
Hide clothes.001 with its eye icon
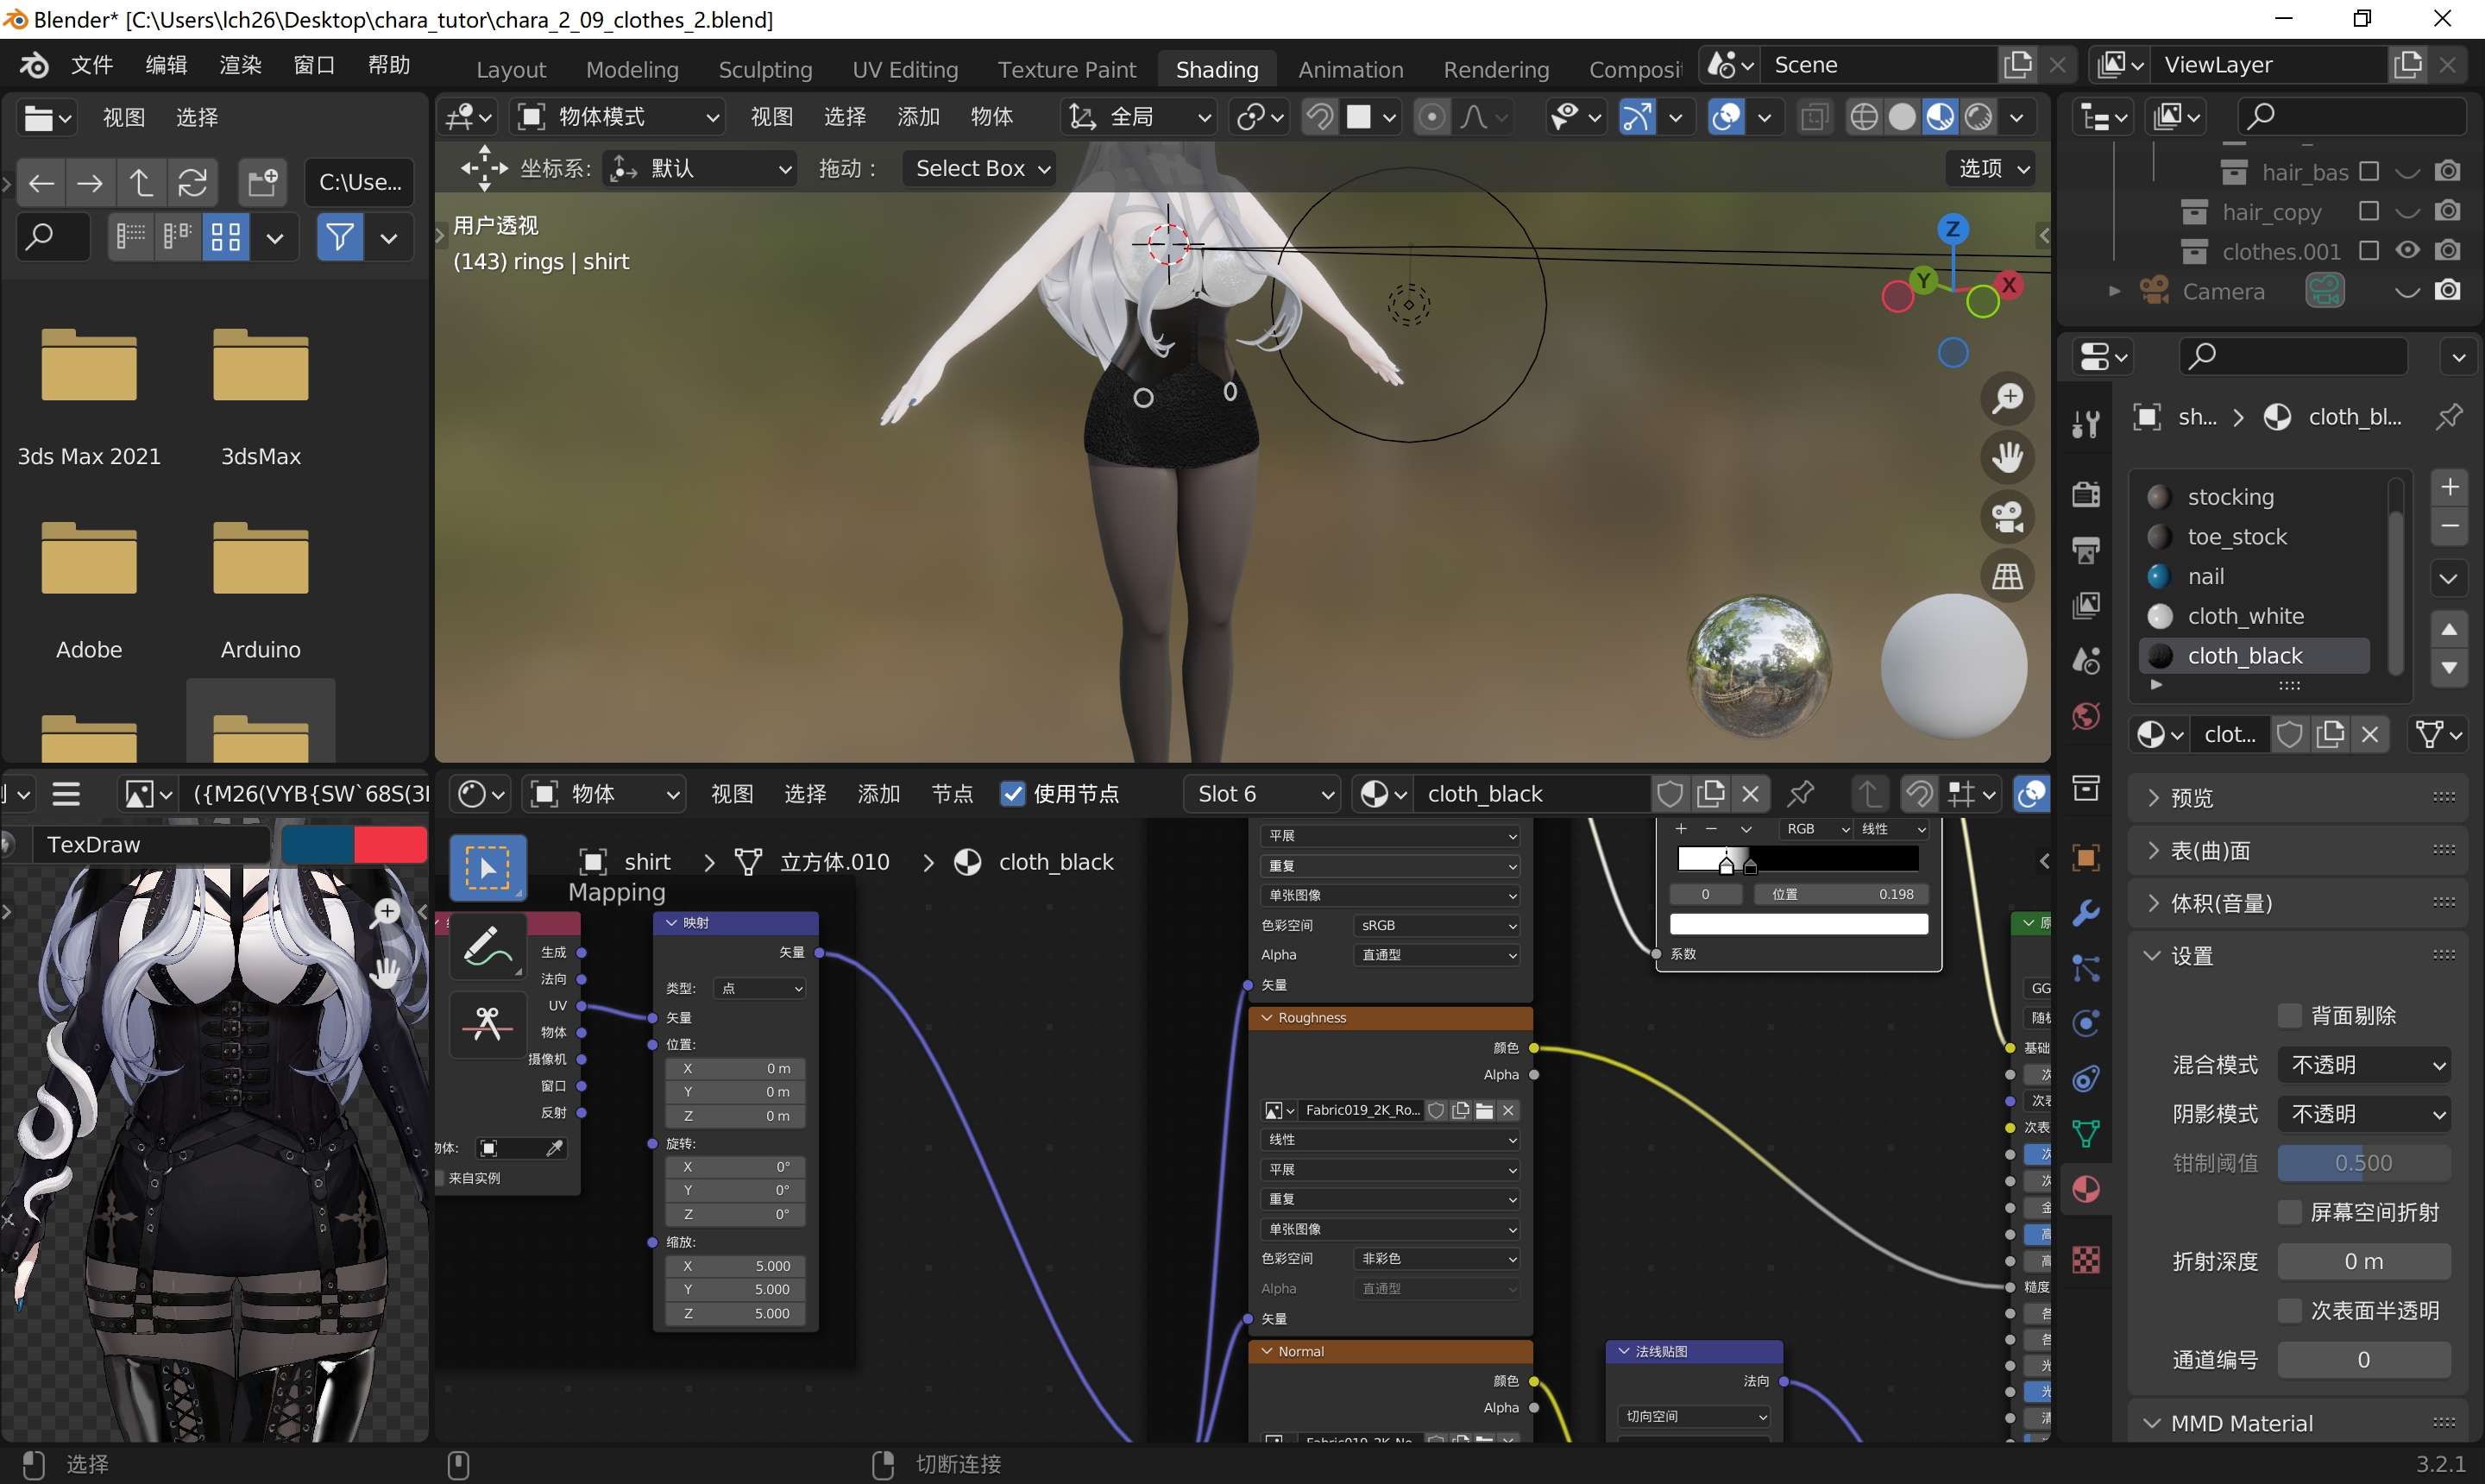pos(2407,251)
